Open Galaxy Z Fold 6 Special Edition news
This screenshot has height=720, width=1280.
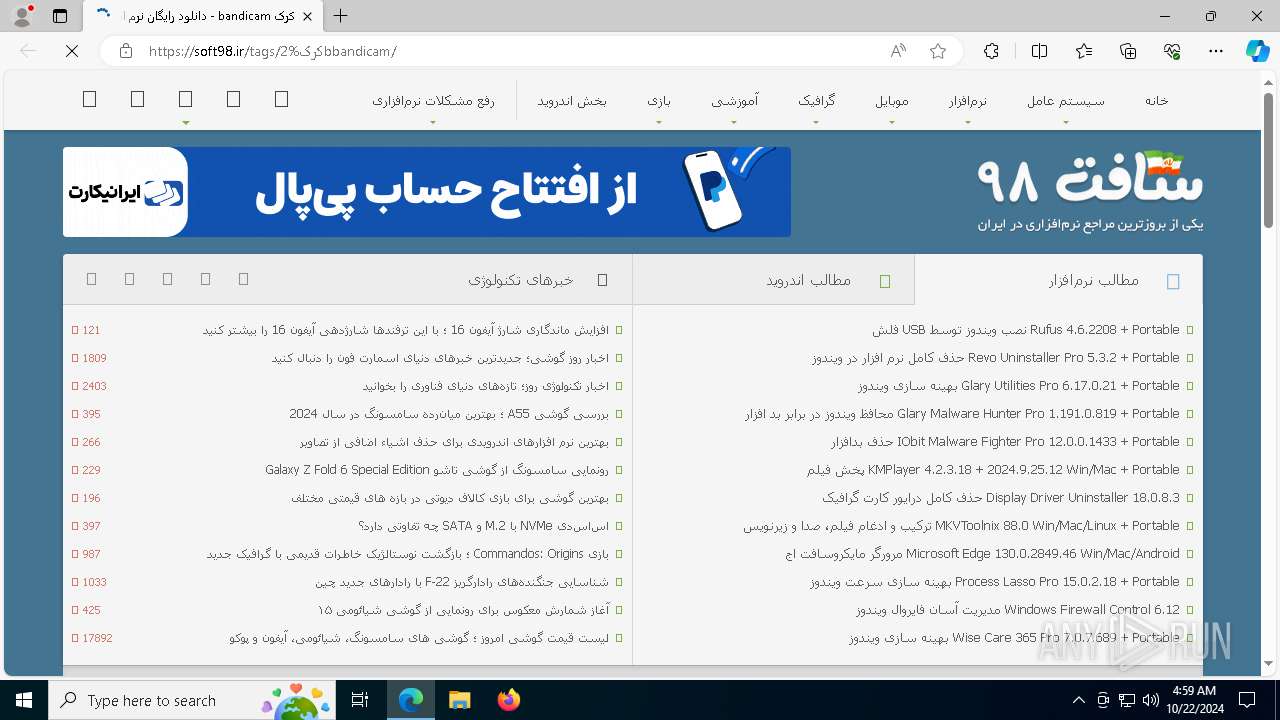tap(437, 470)
